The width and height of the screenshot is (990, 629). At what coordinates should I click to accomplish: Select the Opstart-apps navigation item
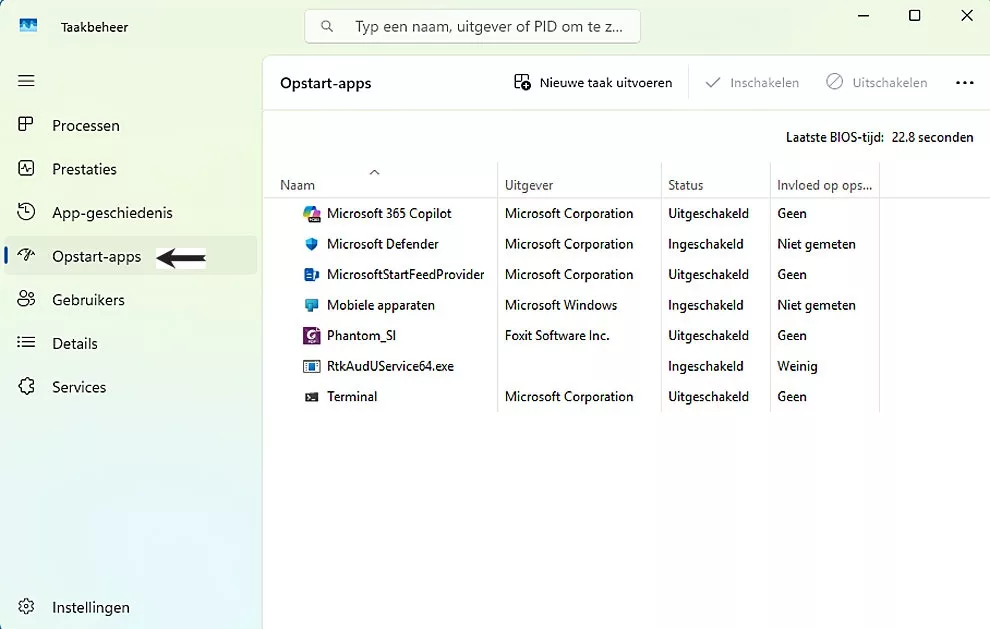point(131,256)
